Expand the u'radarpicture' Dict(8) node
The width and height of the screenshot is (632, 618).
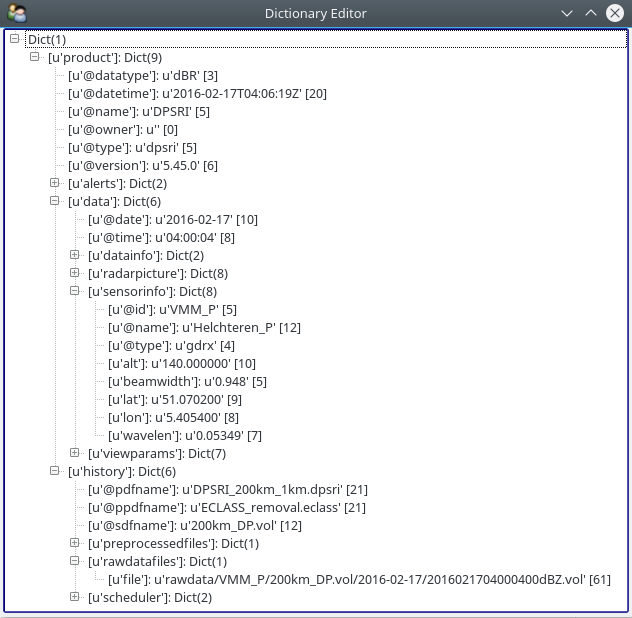[75, 273]
